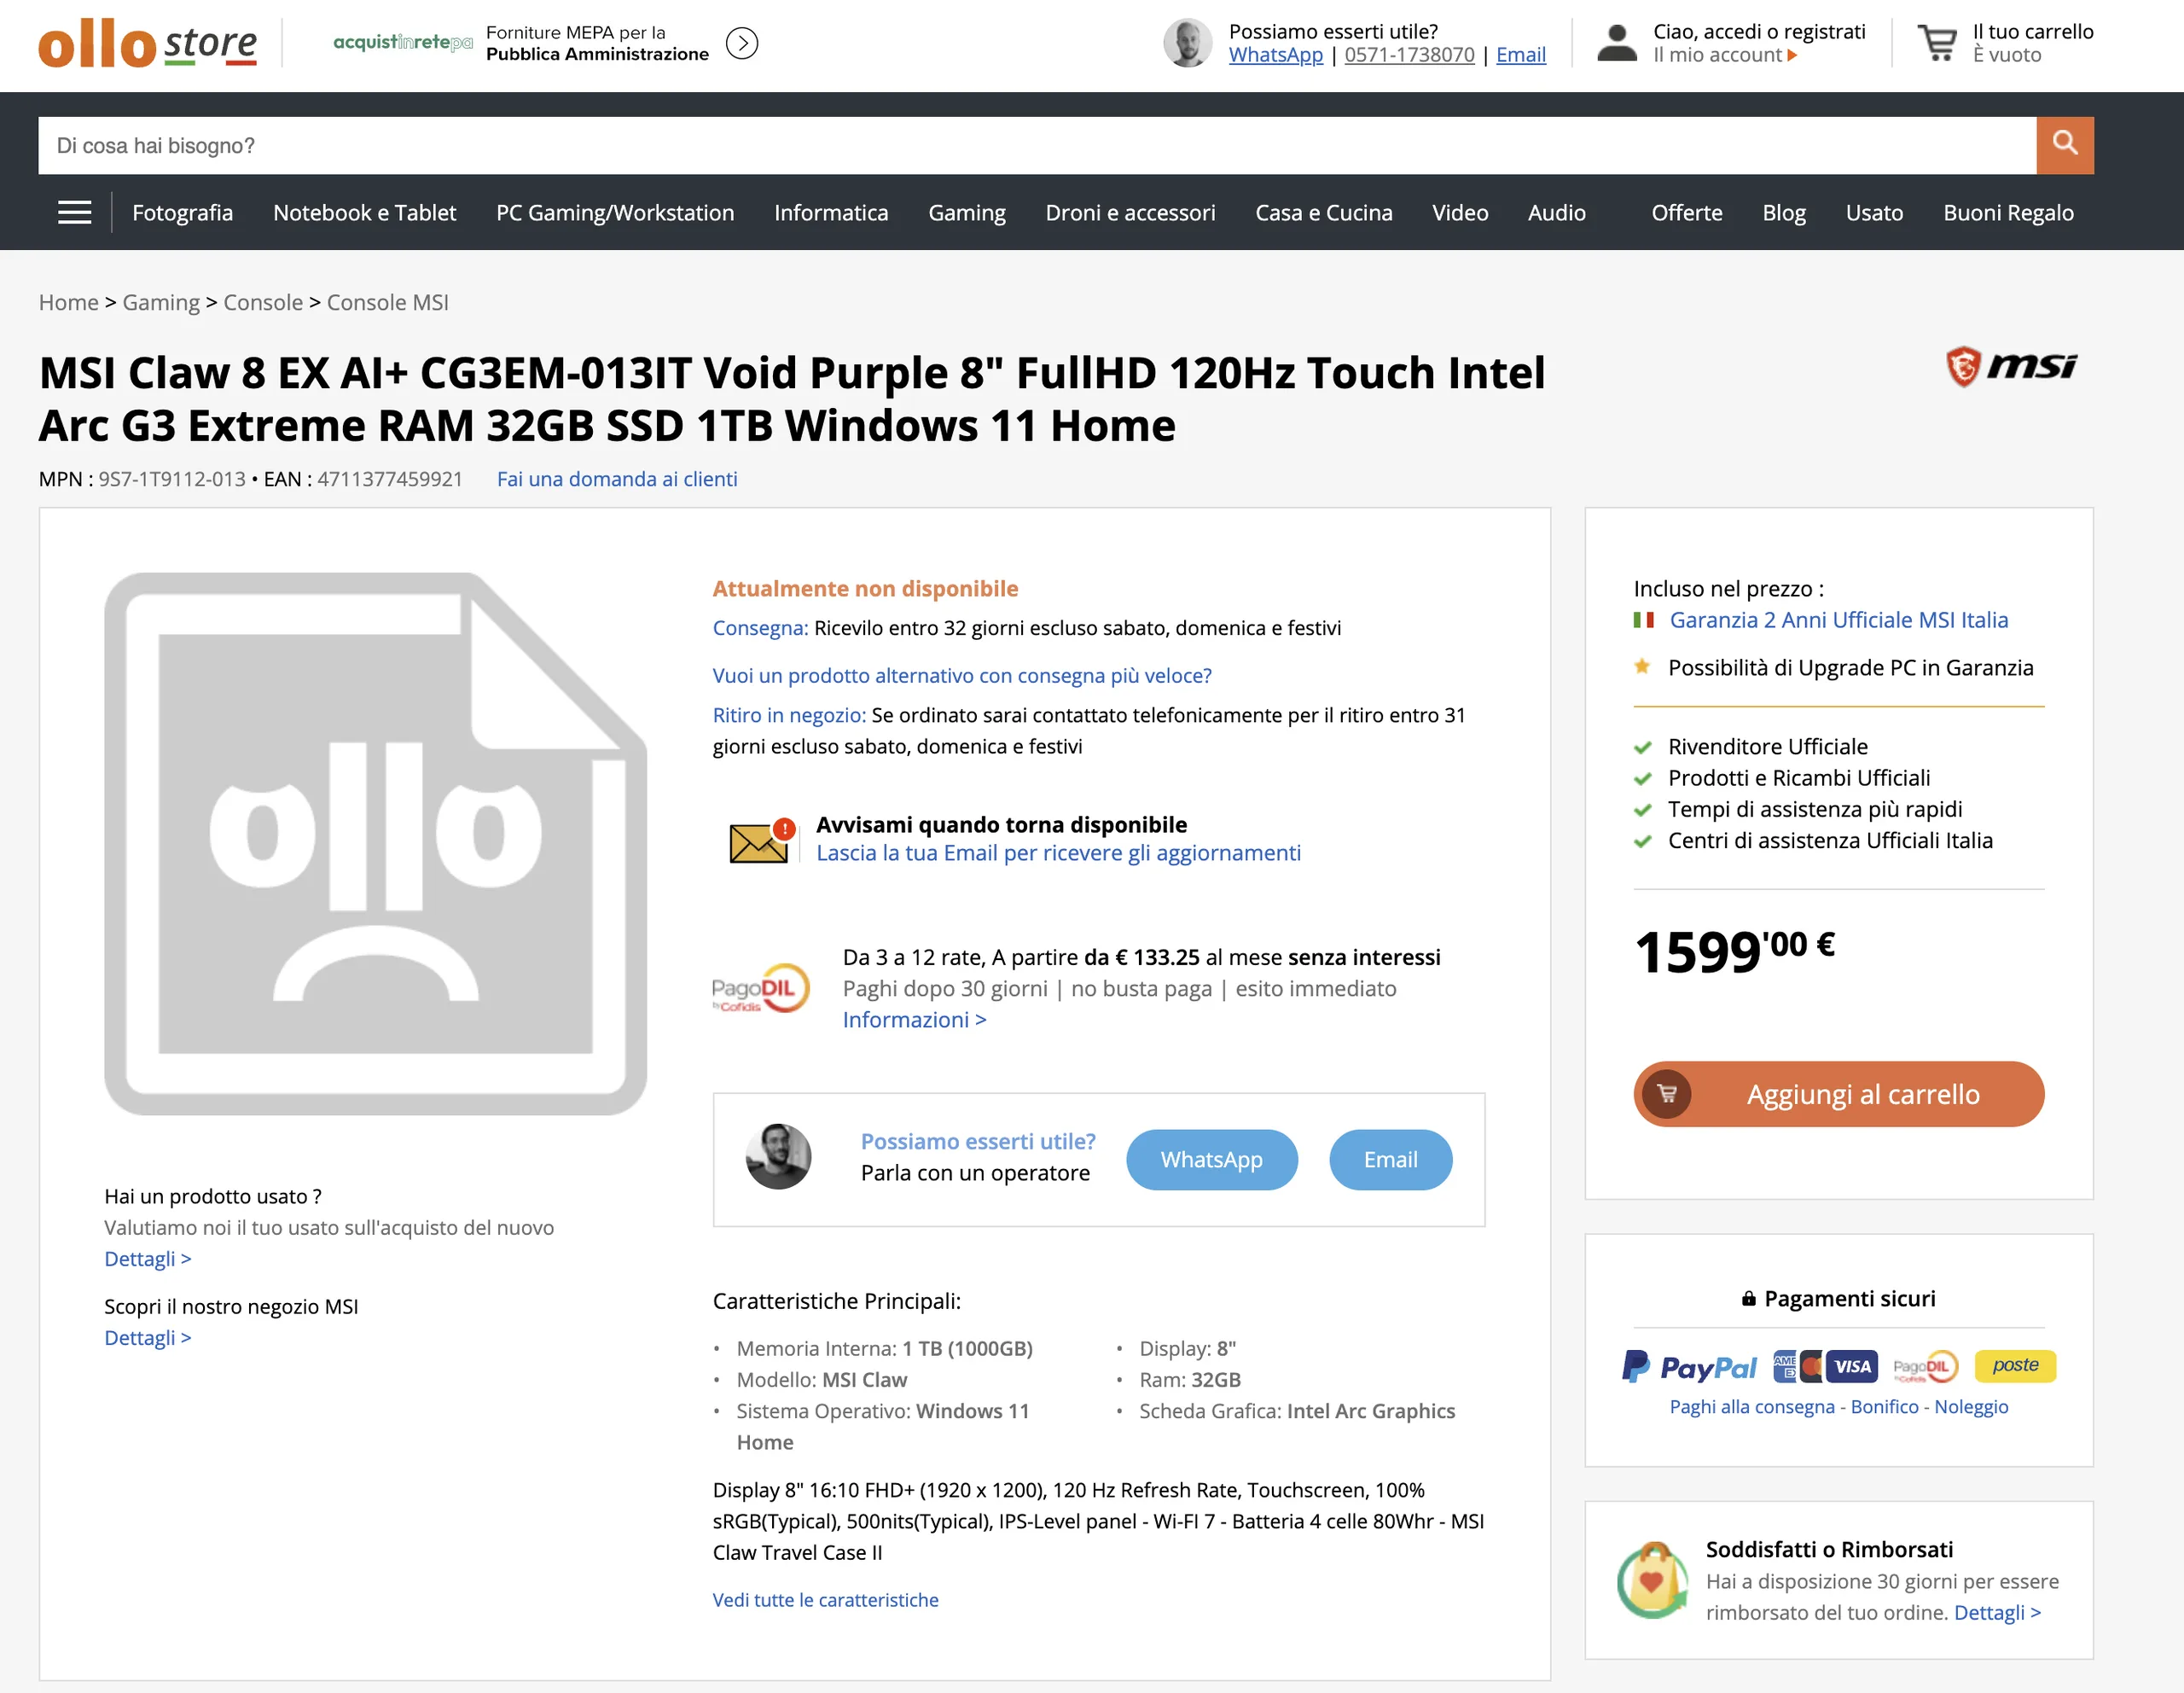The image size is (2184, 1693).
Task: Open the Notebook e Tablet menu
Action: [364, 212]
